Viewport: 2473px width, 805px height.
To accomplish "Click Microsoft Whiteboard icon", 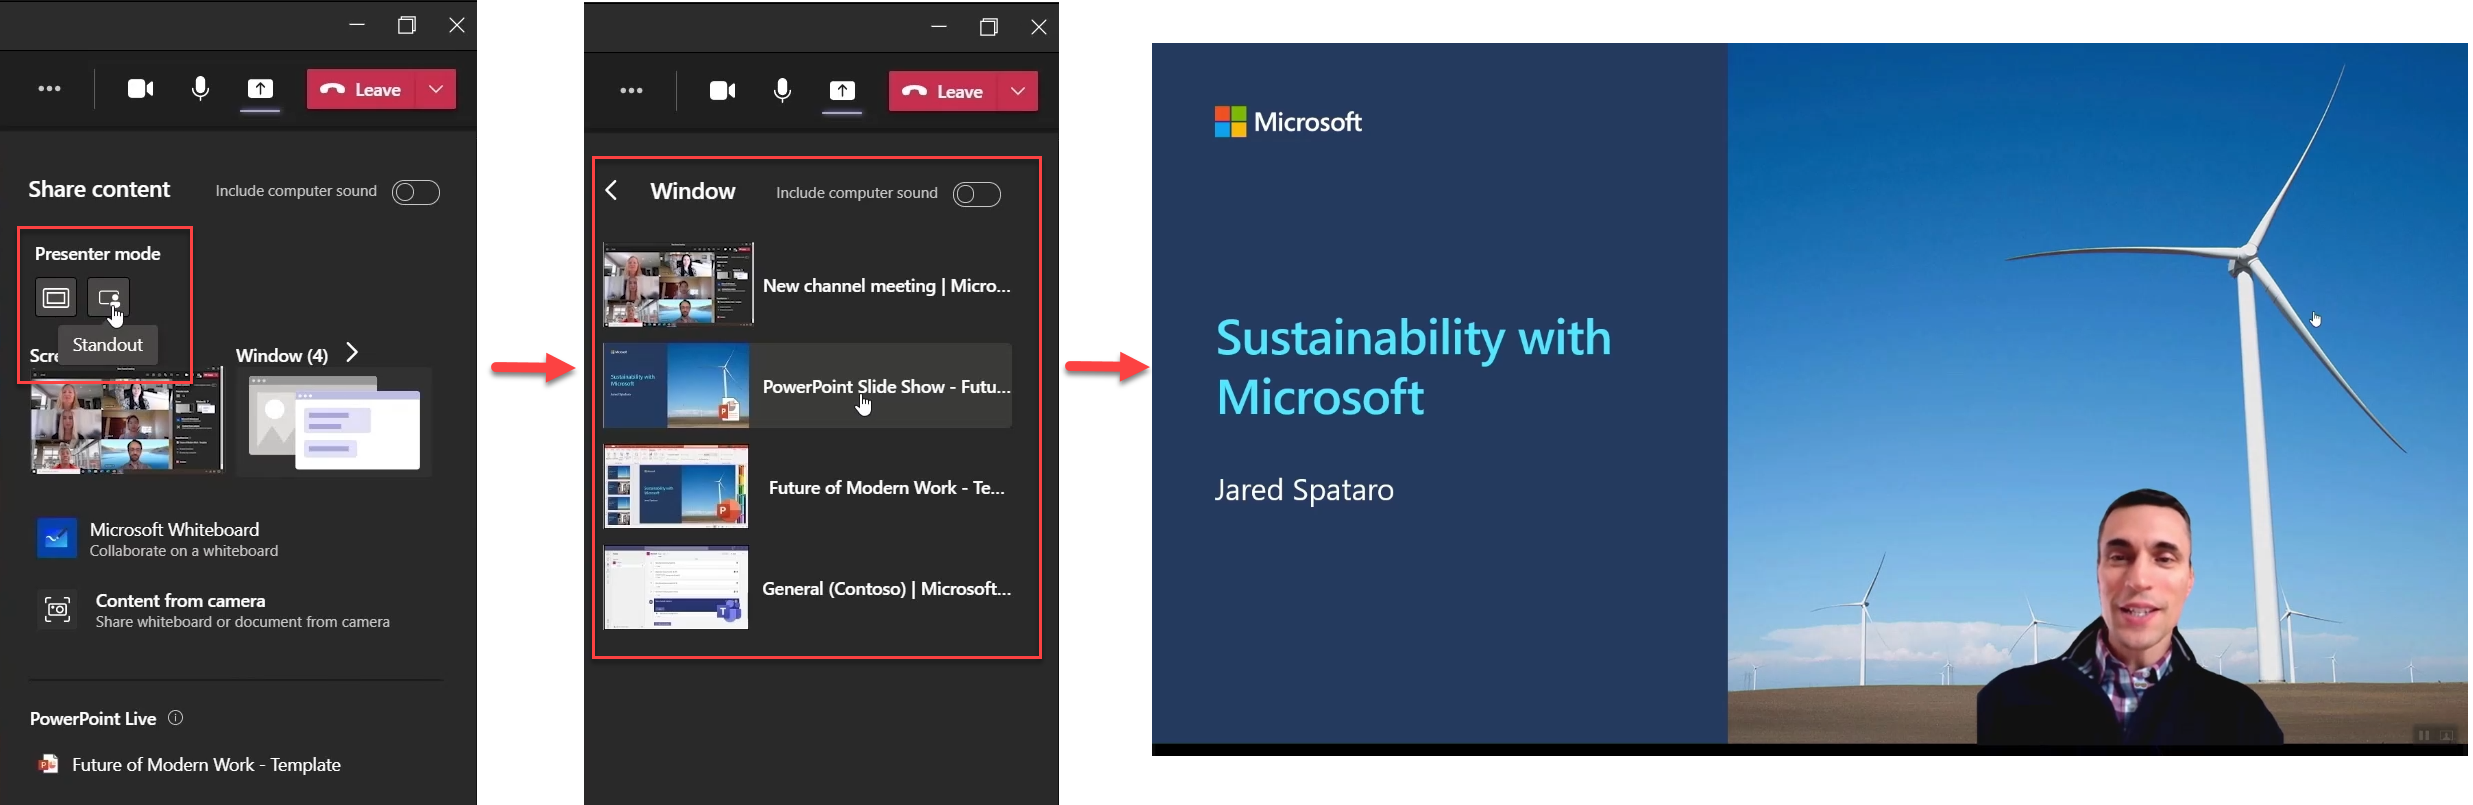I will coord(57,538).
